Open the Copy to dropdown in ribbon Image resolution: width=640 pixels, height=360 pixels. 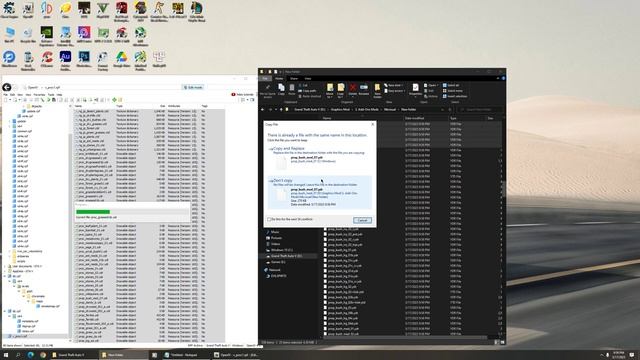[341, 91]
